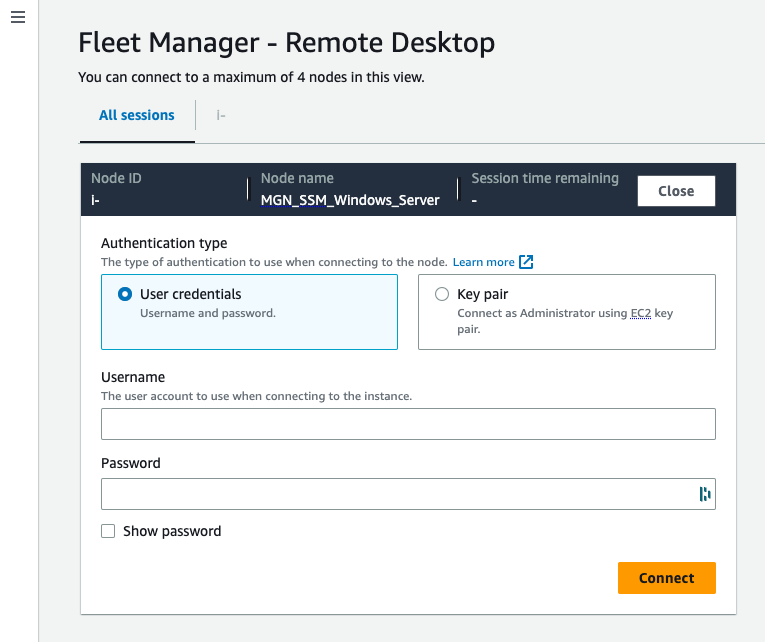Click the password manager icon in Password field

[705, 494]
